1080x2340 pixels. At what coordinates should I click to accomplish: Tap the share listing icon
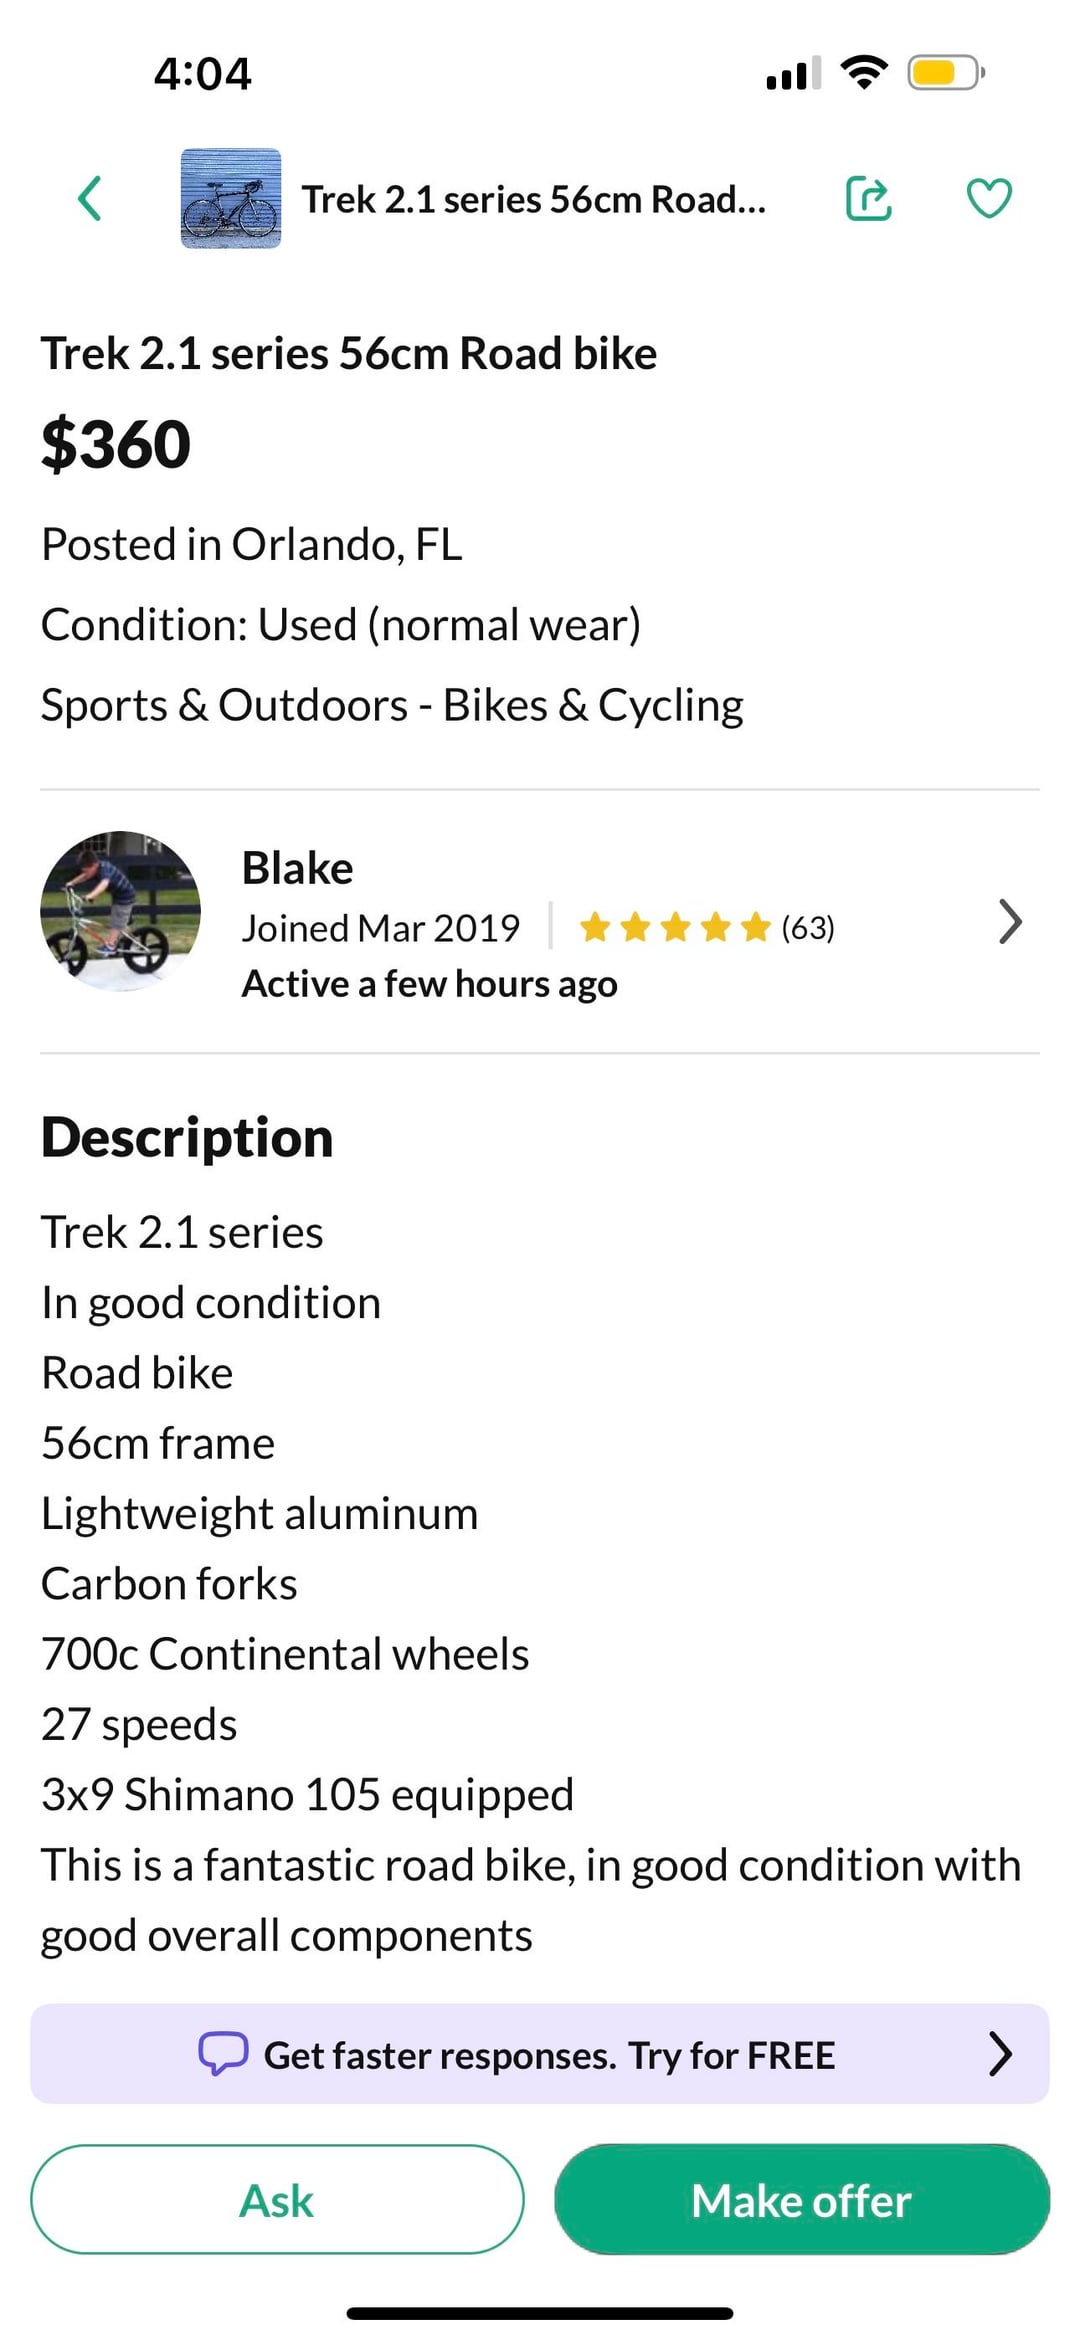868,198
